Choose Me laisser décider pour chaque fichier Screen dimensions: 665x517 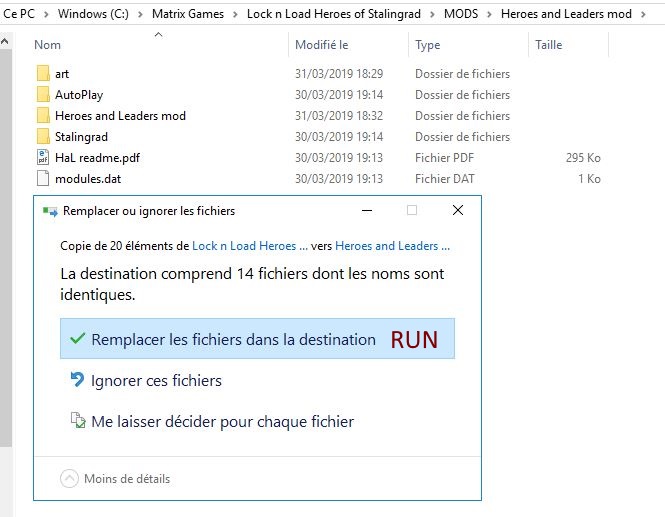[x=223, y=422]
